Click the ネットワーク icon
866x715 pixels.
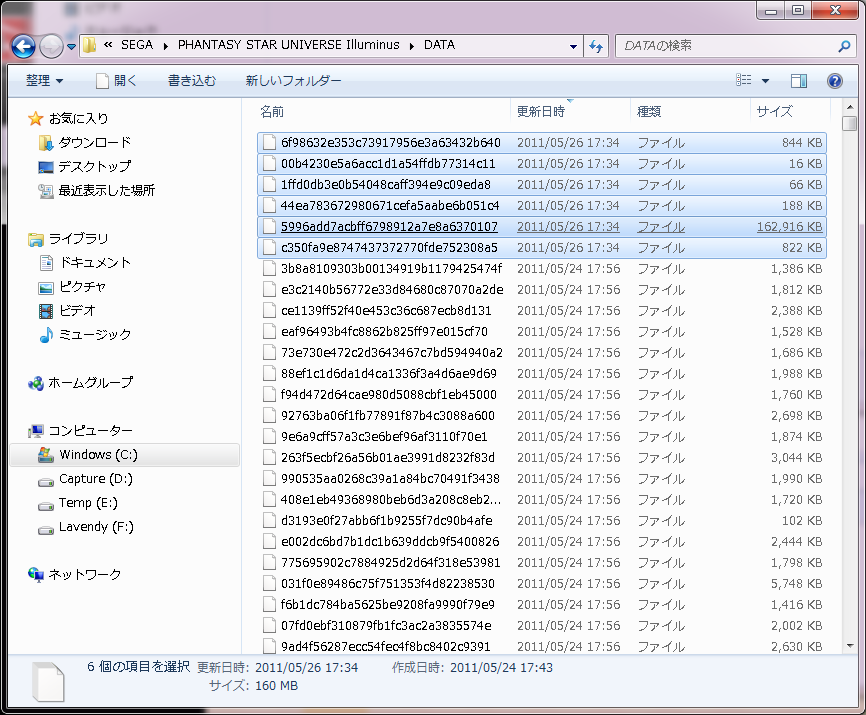(x=36, y=574)
